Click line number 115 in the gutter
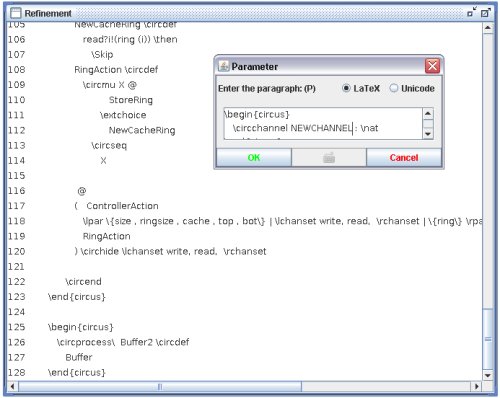Screen dimensions: 500x398 tap(16, 176)
